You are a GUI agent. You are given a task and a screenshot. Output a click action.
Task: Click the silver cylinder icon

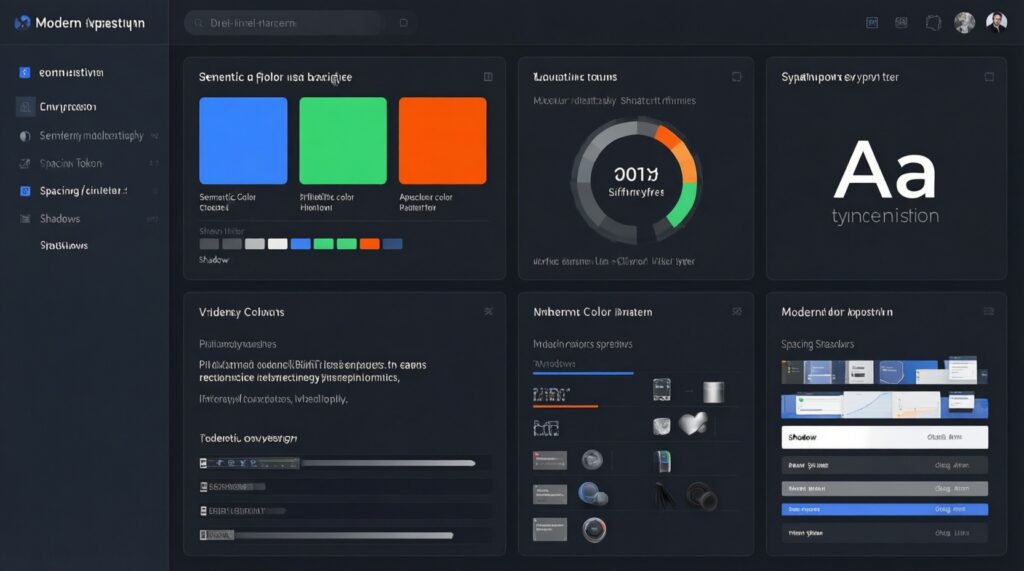tap(713, 392)
